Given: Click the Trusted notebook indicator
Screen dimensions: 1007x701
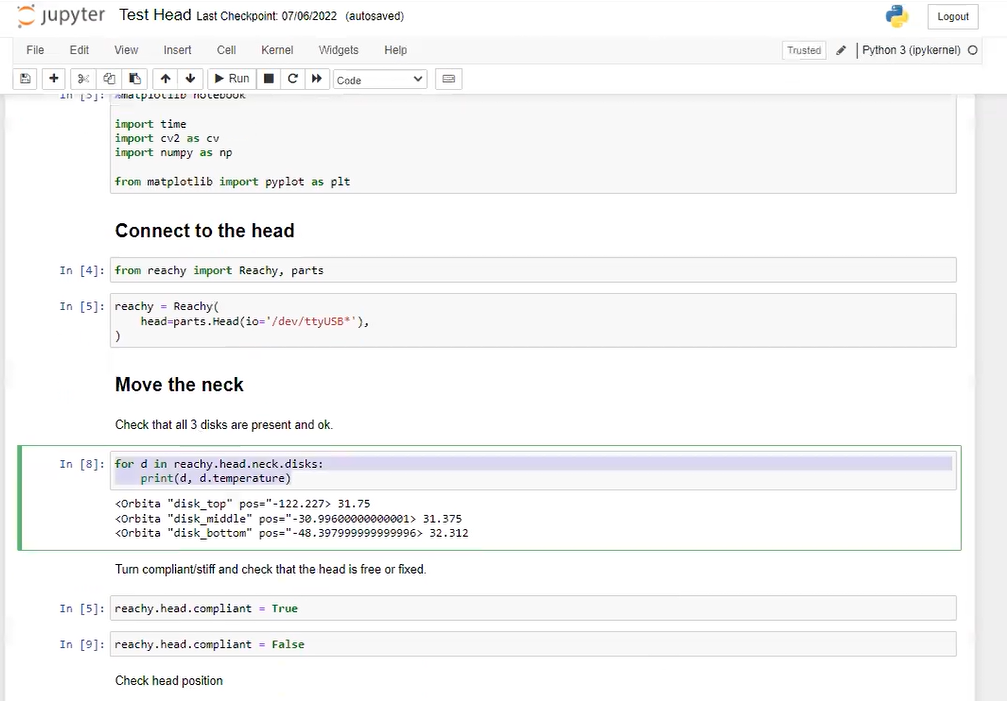Looking at the screenshot, I should point(804,50).
